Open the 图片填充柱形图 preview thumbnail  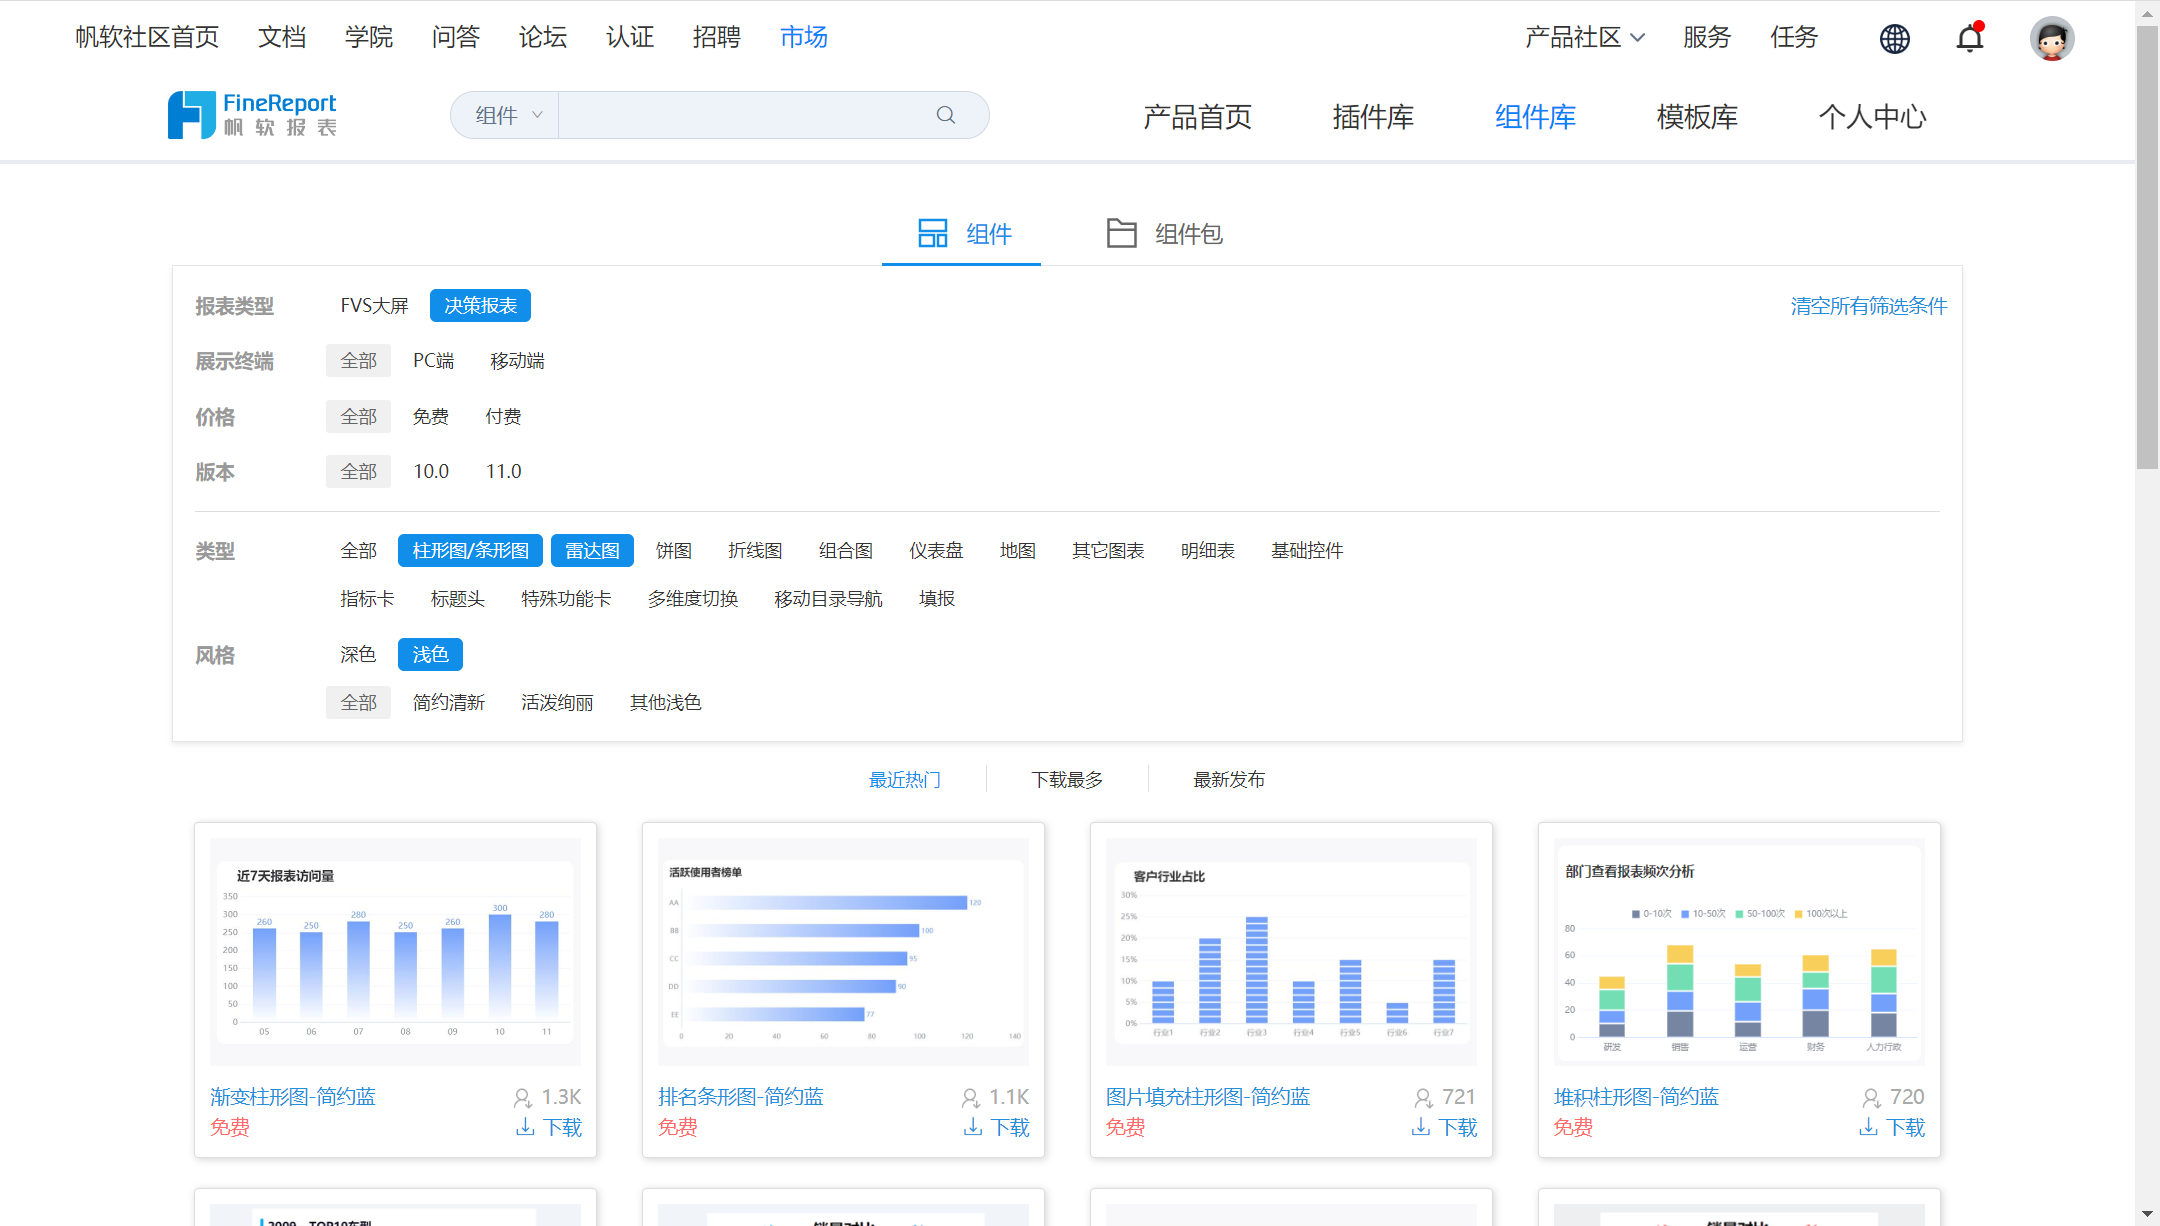pos(1290,951)
